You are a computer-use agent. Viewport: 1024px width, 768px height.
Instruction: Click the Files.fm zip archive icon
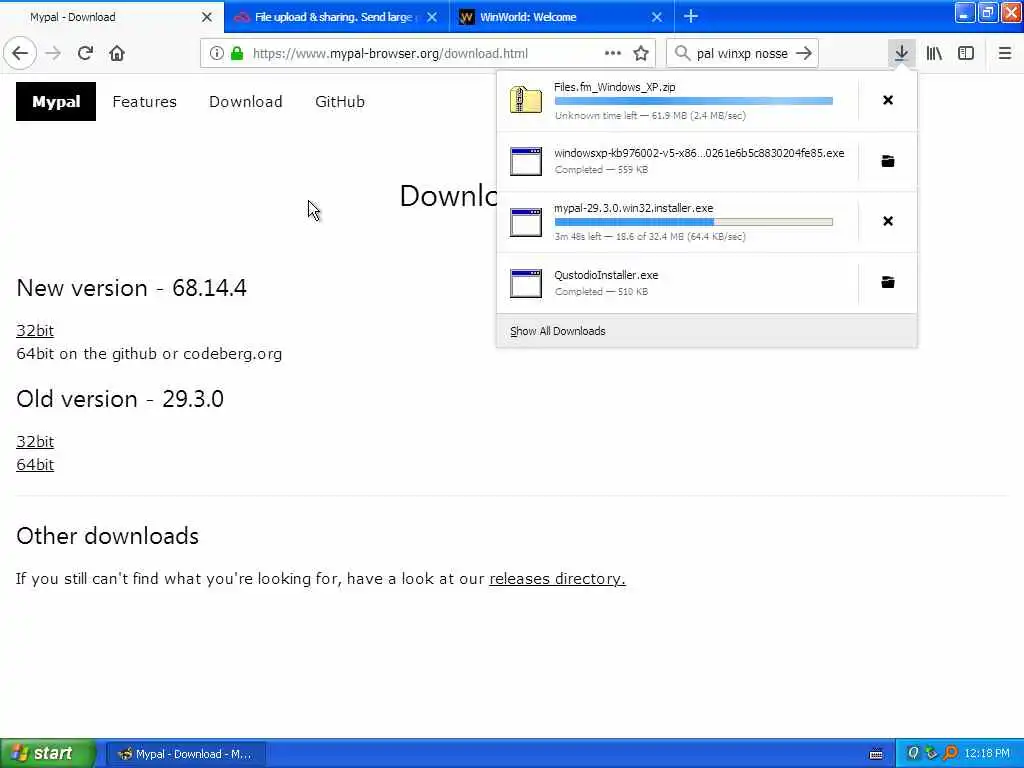[x=526, y=100]
